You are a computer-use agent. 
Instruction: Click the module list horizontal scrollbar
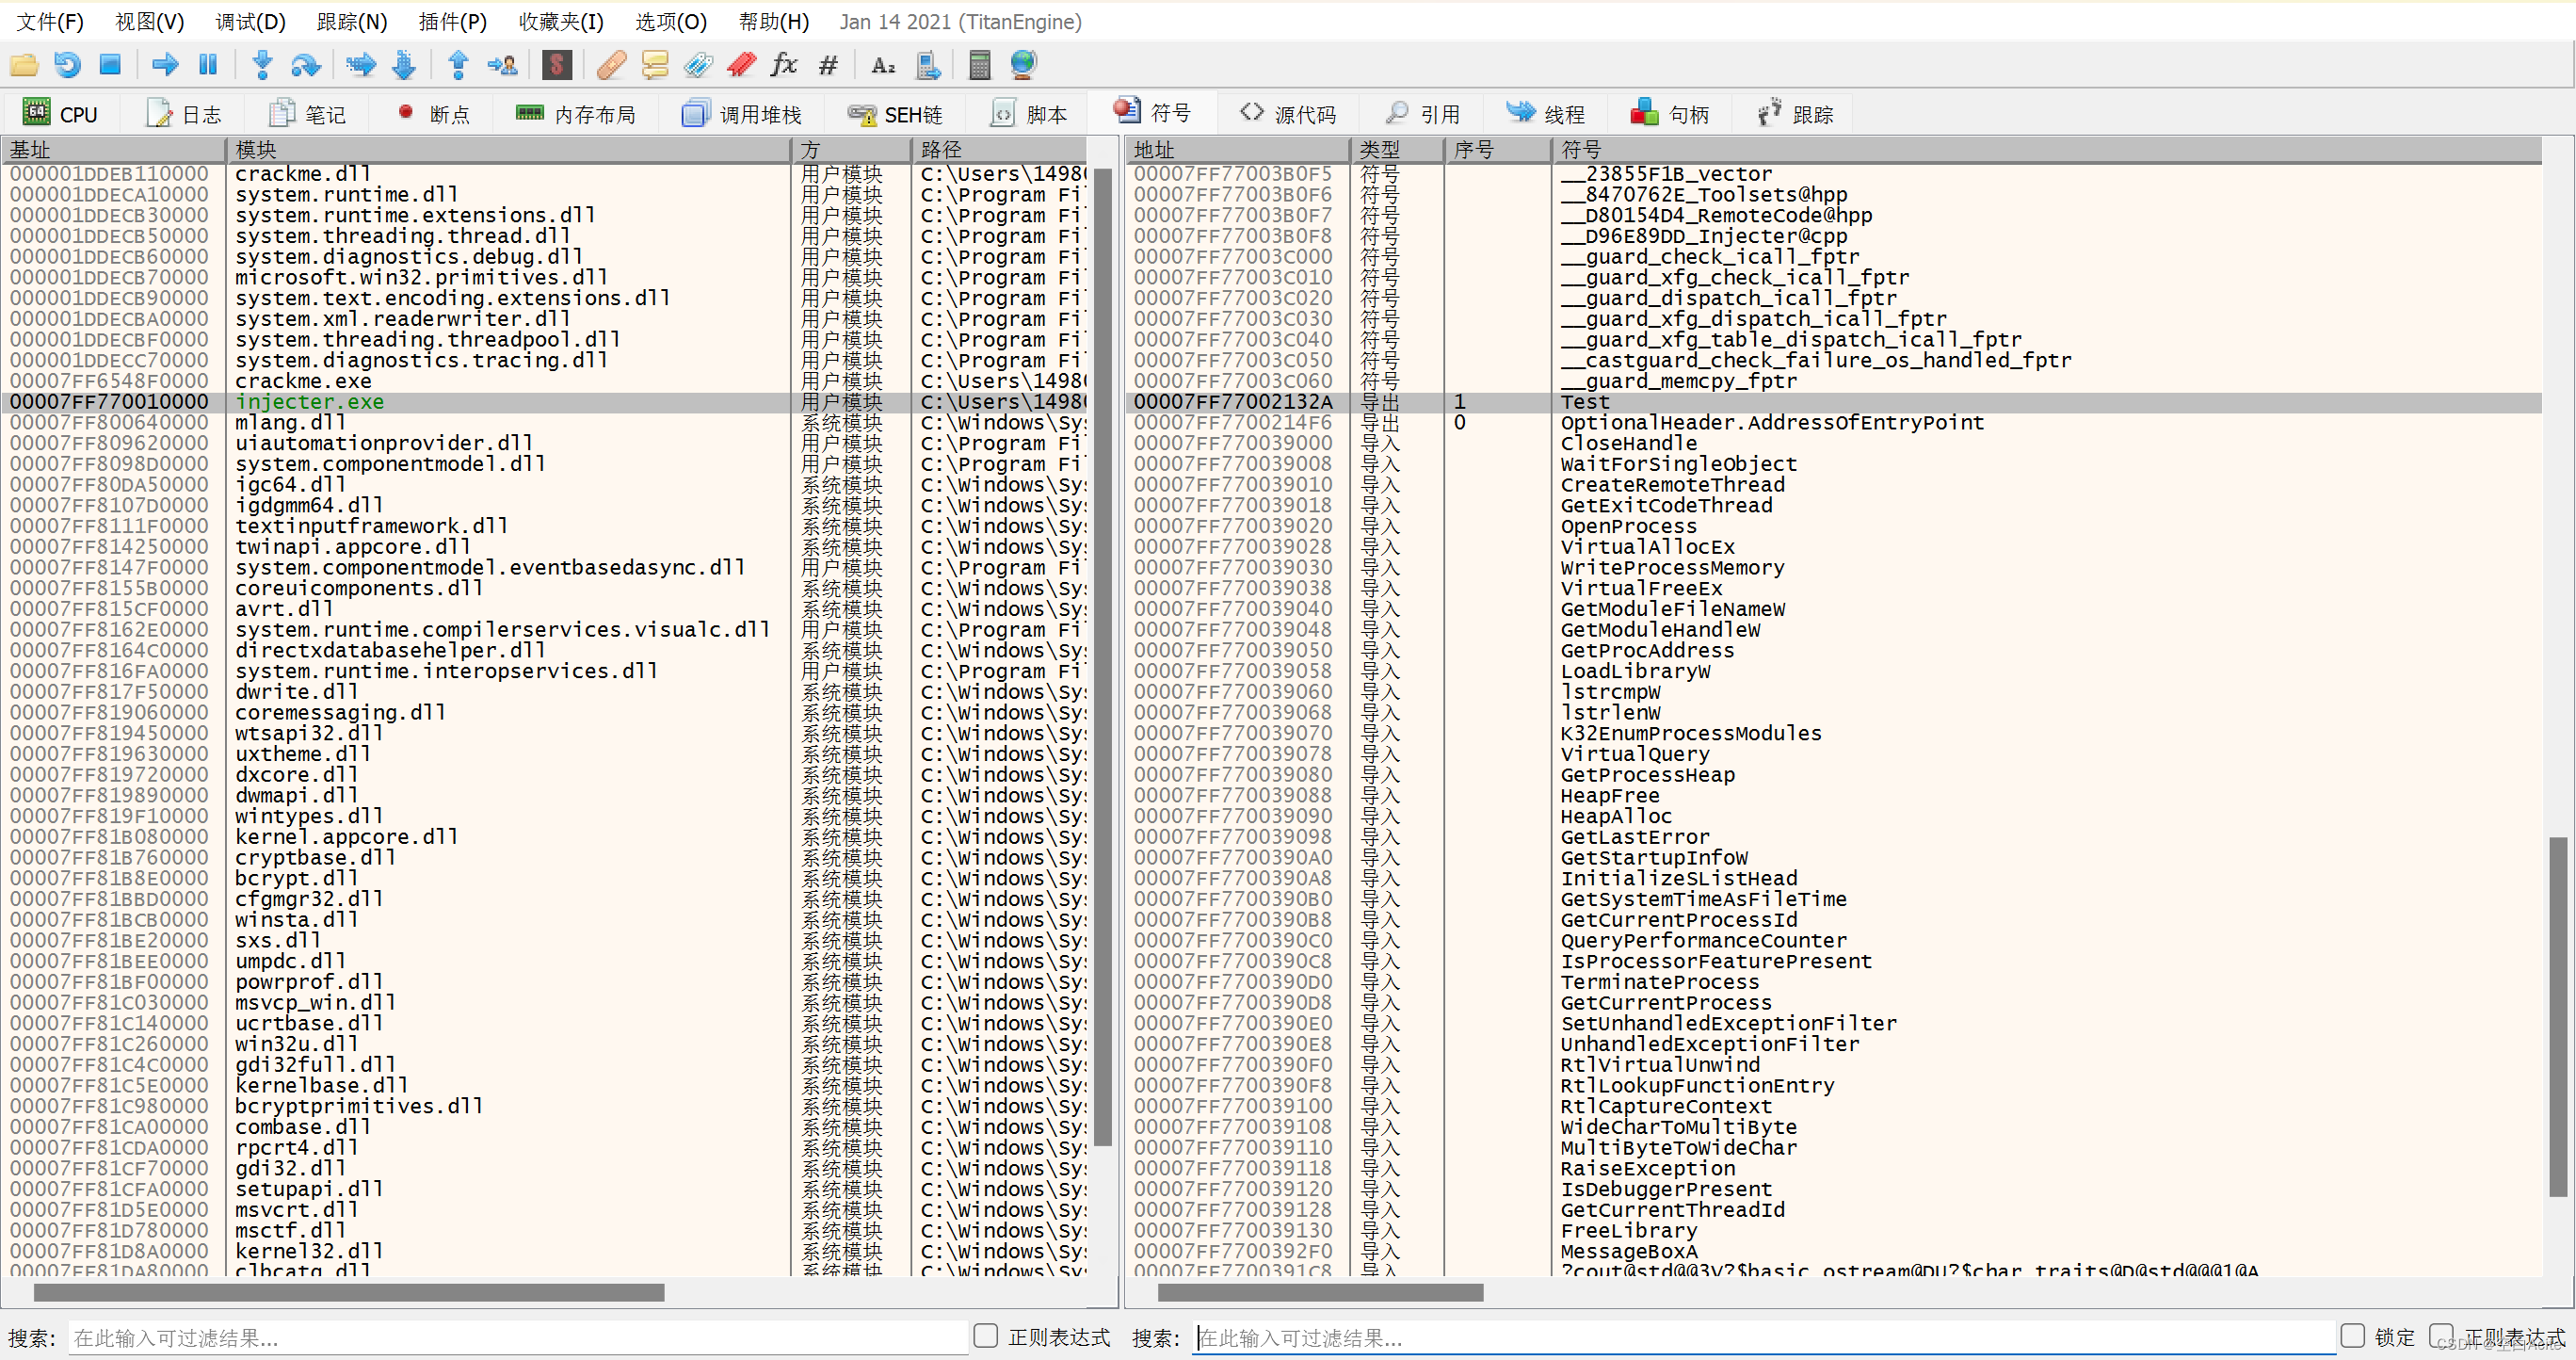click(x=558, y=1293)
